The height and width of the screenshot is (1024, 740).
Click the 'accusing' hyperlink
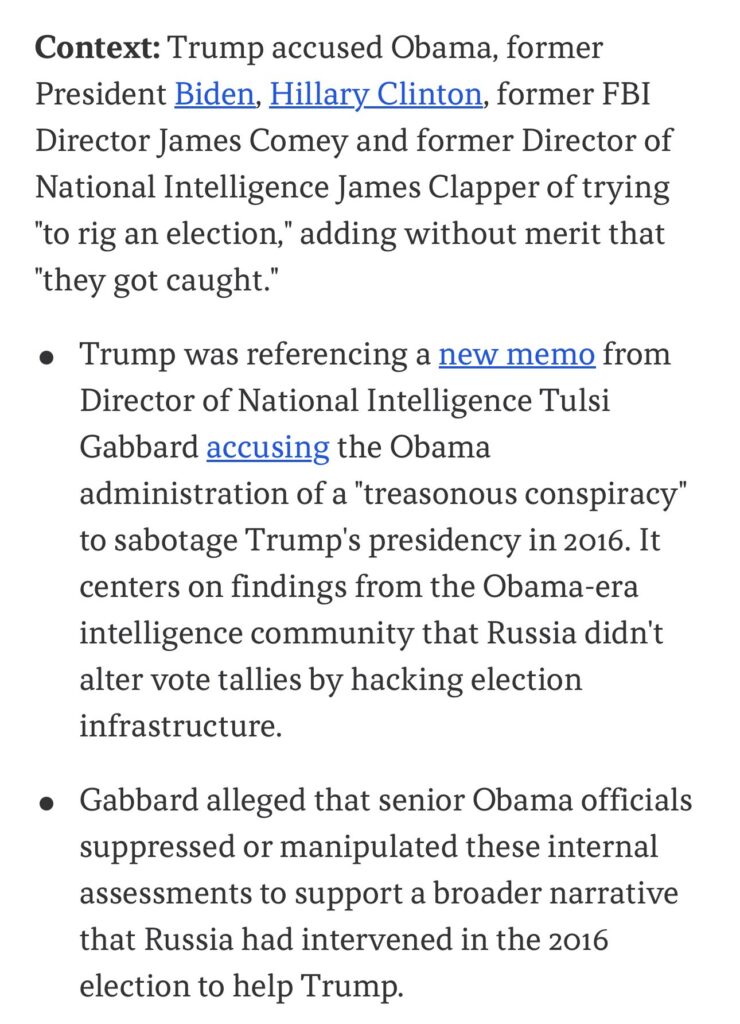click(x=268, y=449)
